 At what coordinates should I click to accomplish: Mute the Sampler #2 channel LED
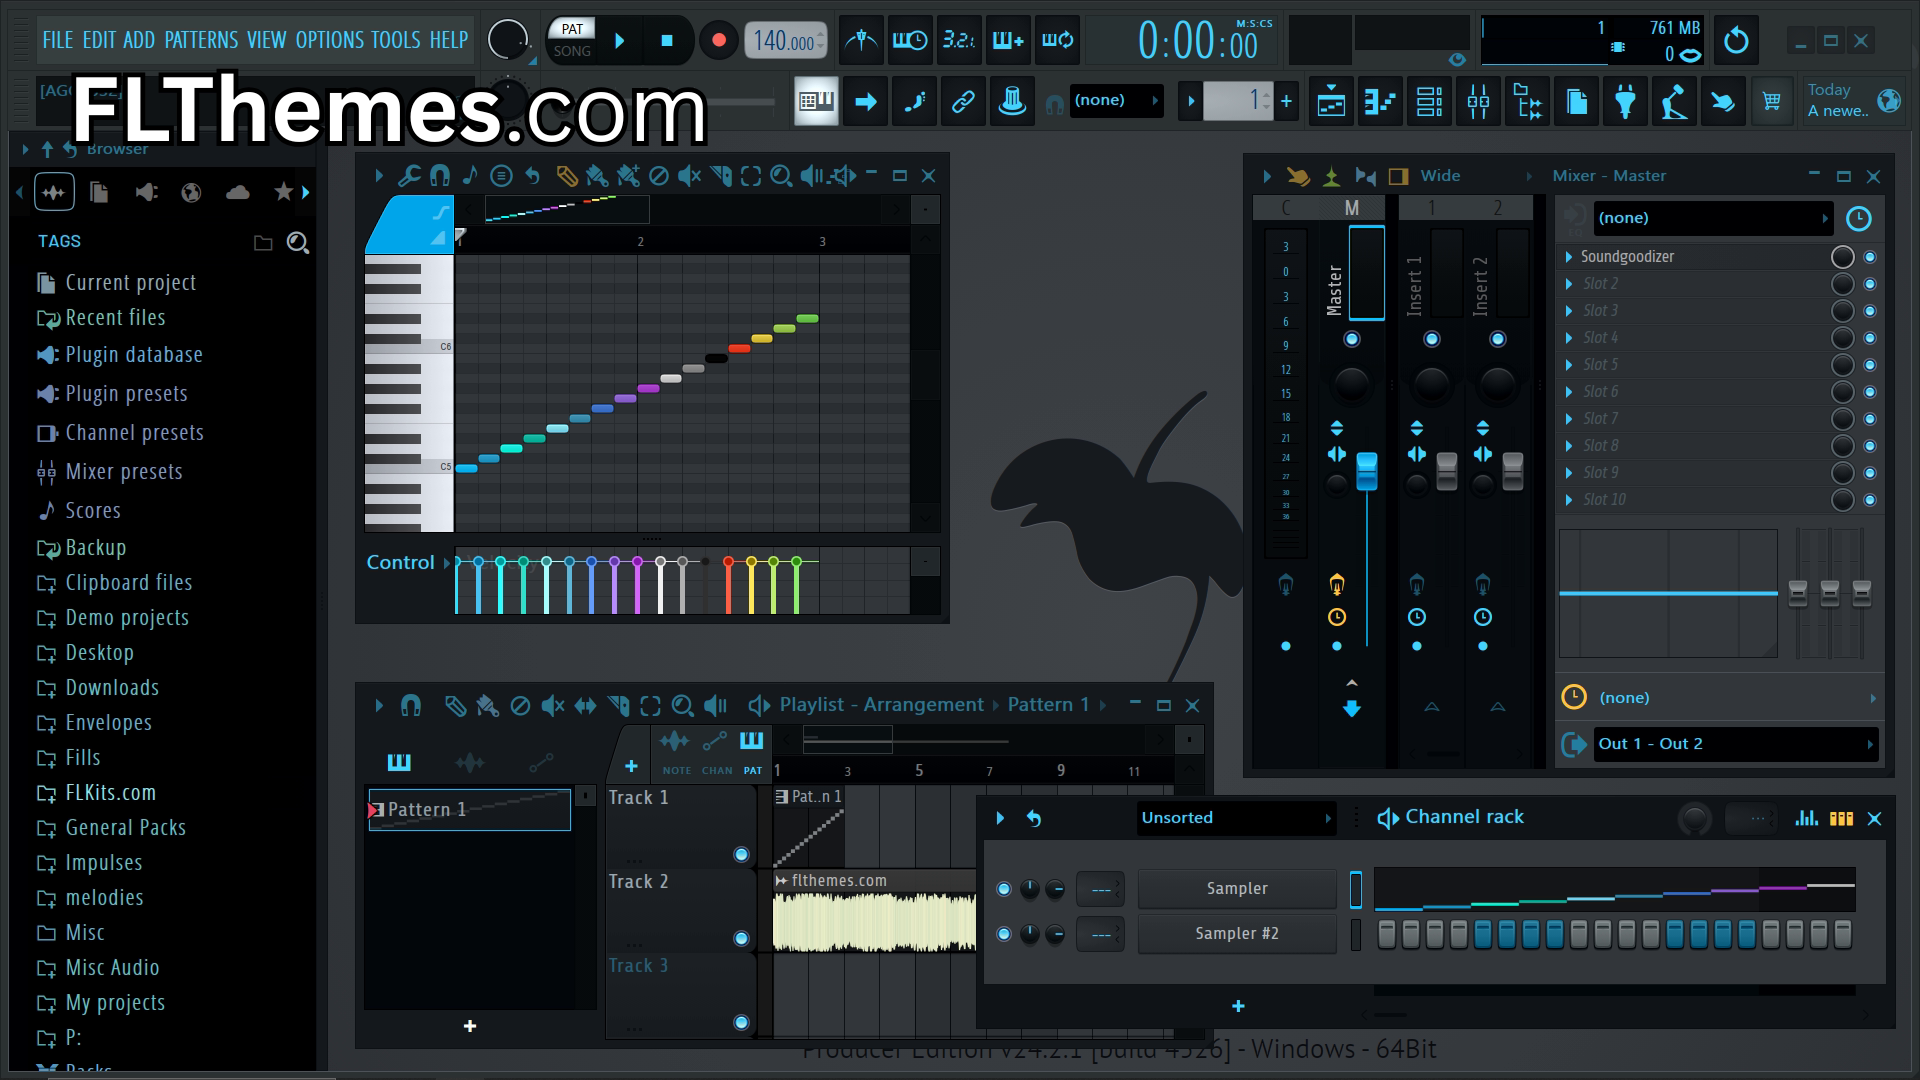(1004, 934)
